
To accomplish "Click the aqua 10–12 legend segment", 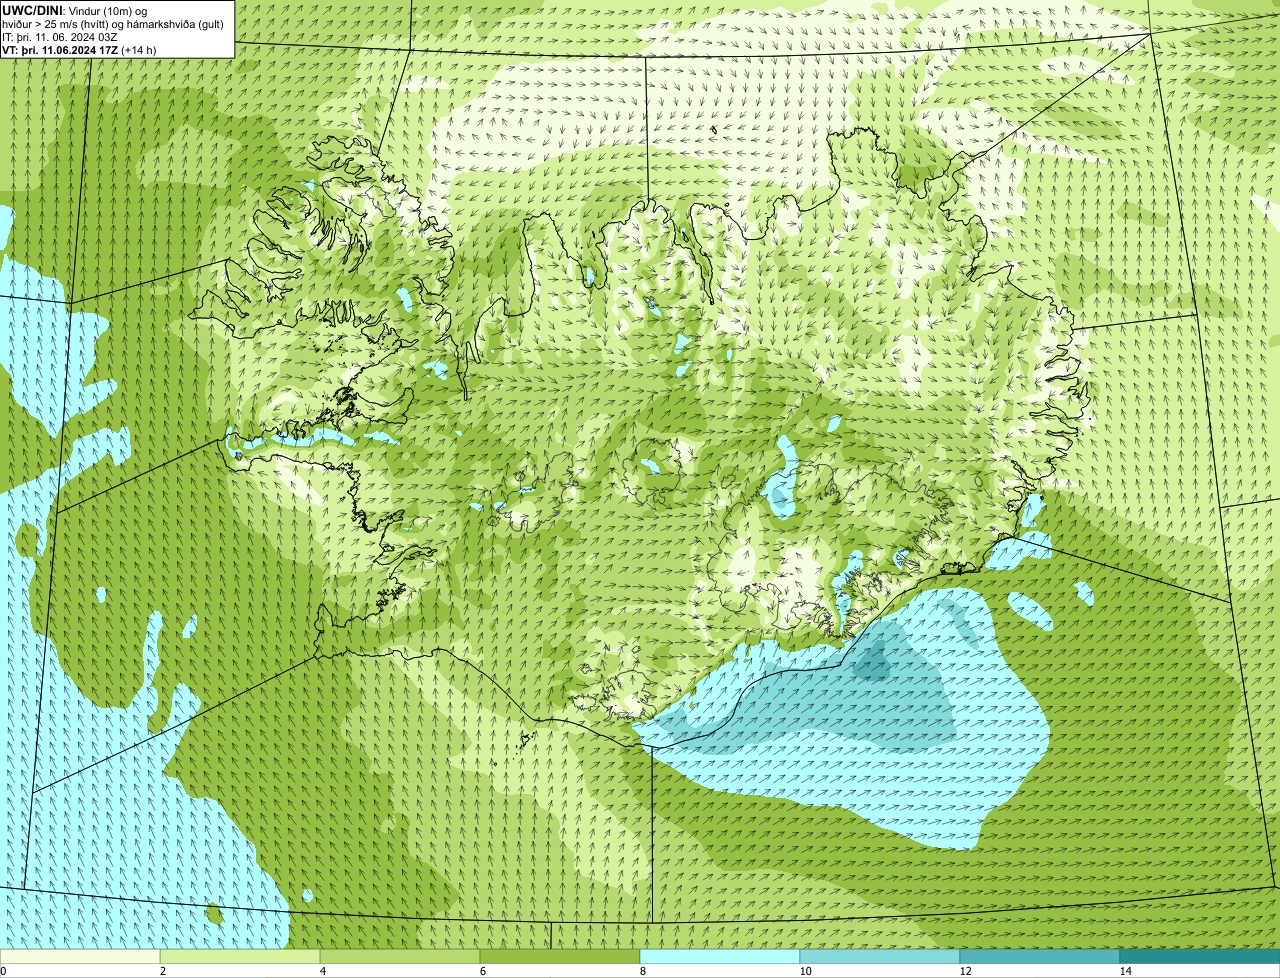I will pos(880,956).
